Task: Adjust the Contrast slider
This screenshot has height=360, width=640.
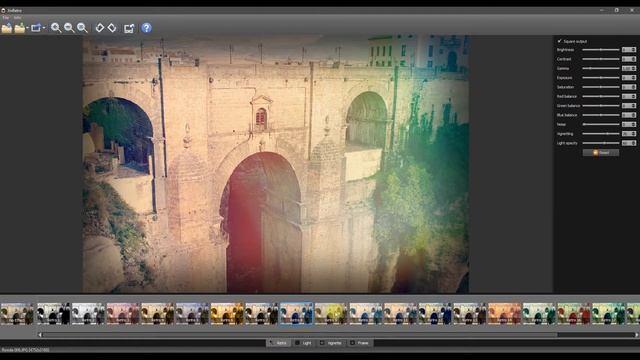Action: coord(601,59)
